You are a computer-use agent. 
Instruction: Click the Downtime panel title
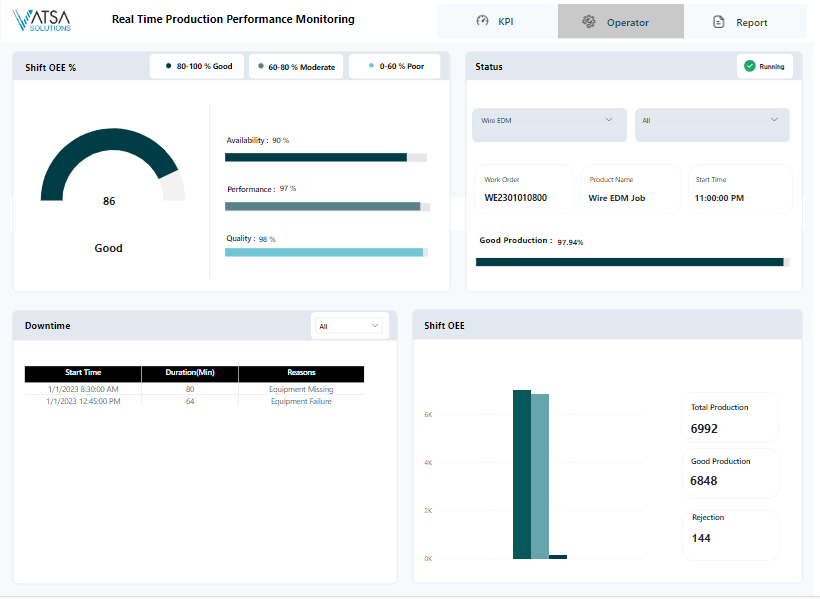point(48,325)
